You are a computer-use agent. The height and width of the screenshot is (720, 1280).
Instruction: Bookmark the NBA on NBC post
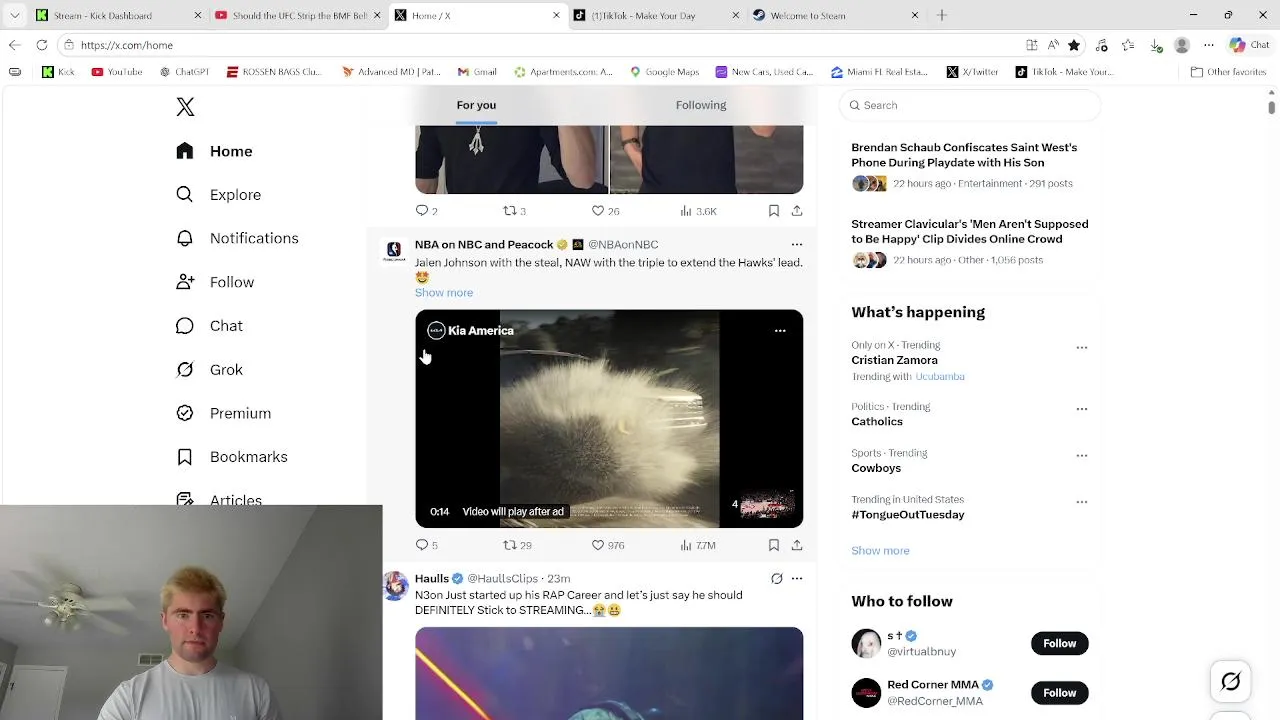(773, 545)
